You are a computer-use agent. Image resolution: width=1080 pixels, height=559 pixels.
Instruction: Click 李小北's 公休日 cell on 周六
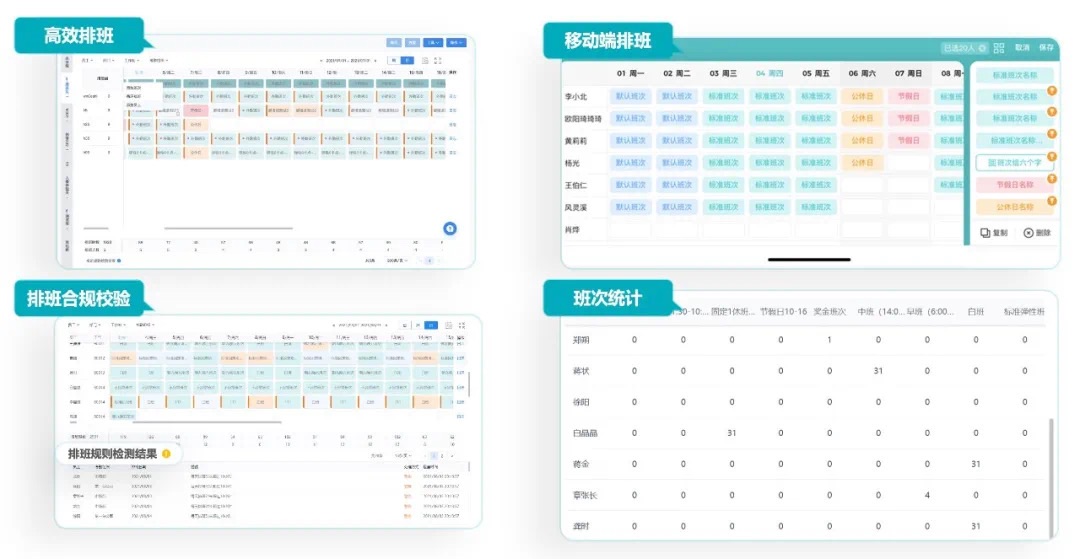tap(862, 96)
